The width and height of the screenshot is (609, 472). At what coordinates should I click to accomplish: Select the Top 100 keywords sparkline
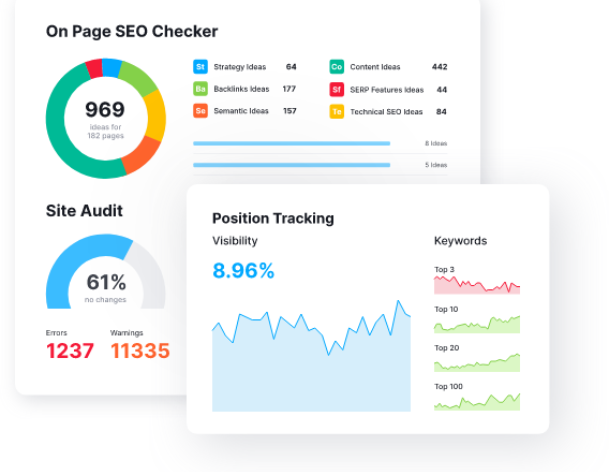[x=476, y=401]
